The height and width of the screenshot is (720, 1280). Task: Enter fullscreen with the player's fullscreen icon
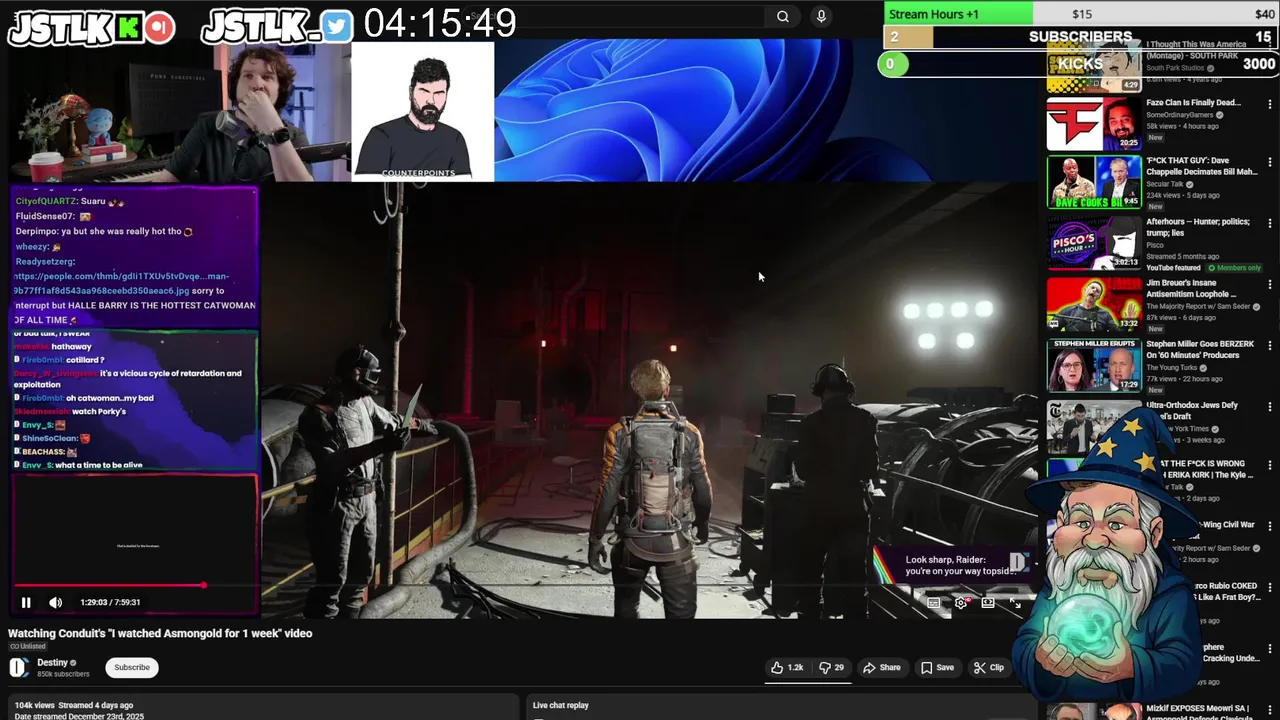1015,603
